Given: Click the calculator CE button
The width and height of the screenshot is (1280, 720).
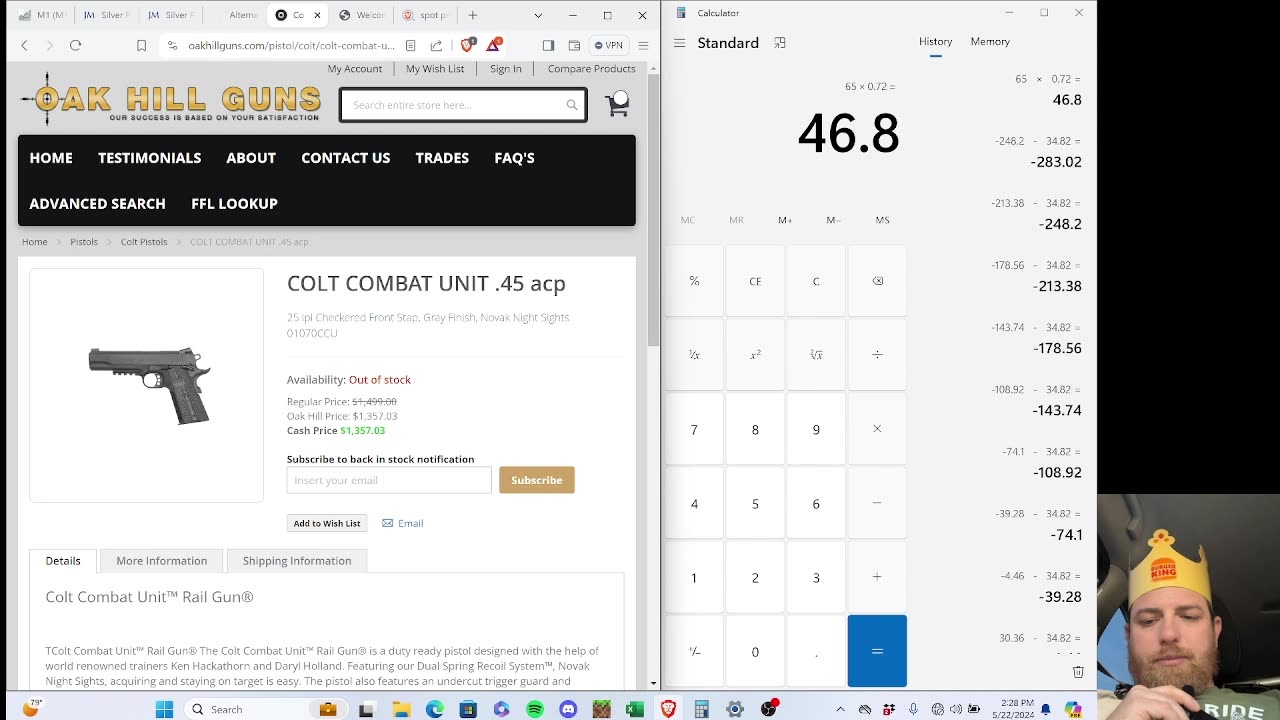Looking at the screenshot, I should click(x=755, y=281).
